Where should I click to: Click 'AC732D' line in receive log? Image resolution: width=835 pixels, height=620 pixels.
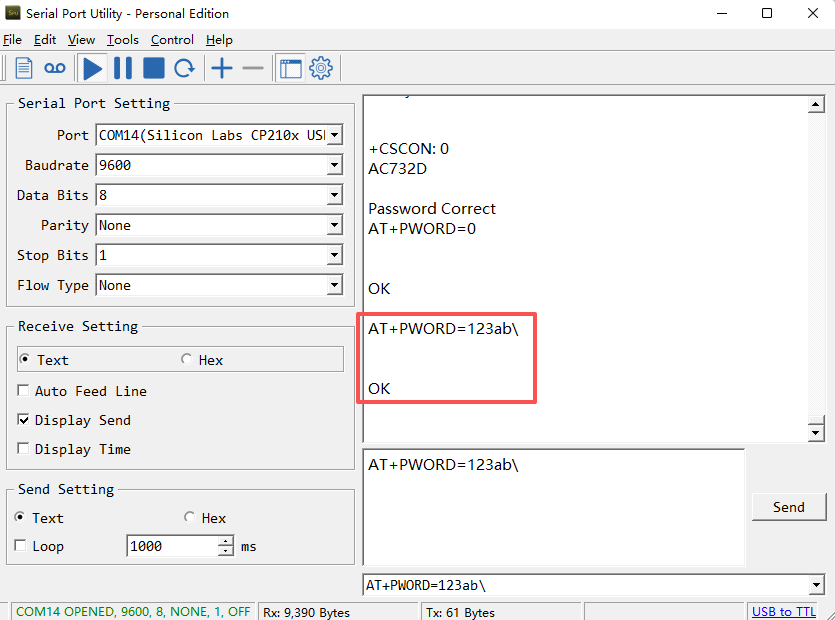pos(397,169)
